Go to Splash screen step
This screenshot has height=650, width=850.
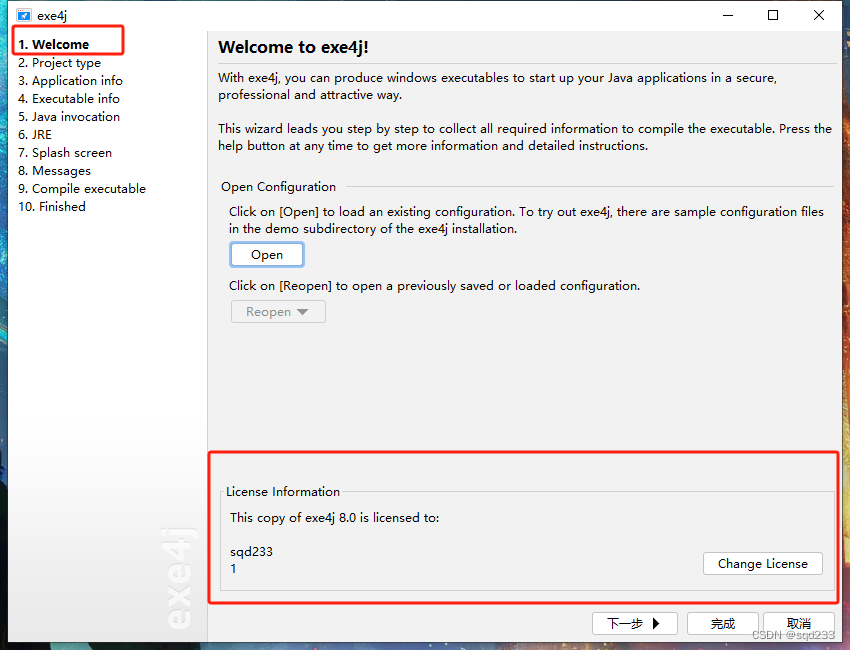65,153
